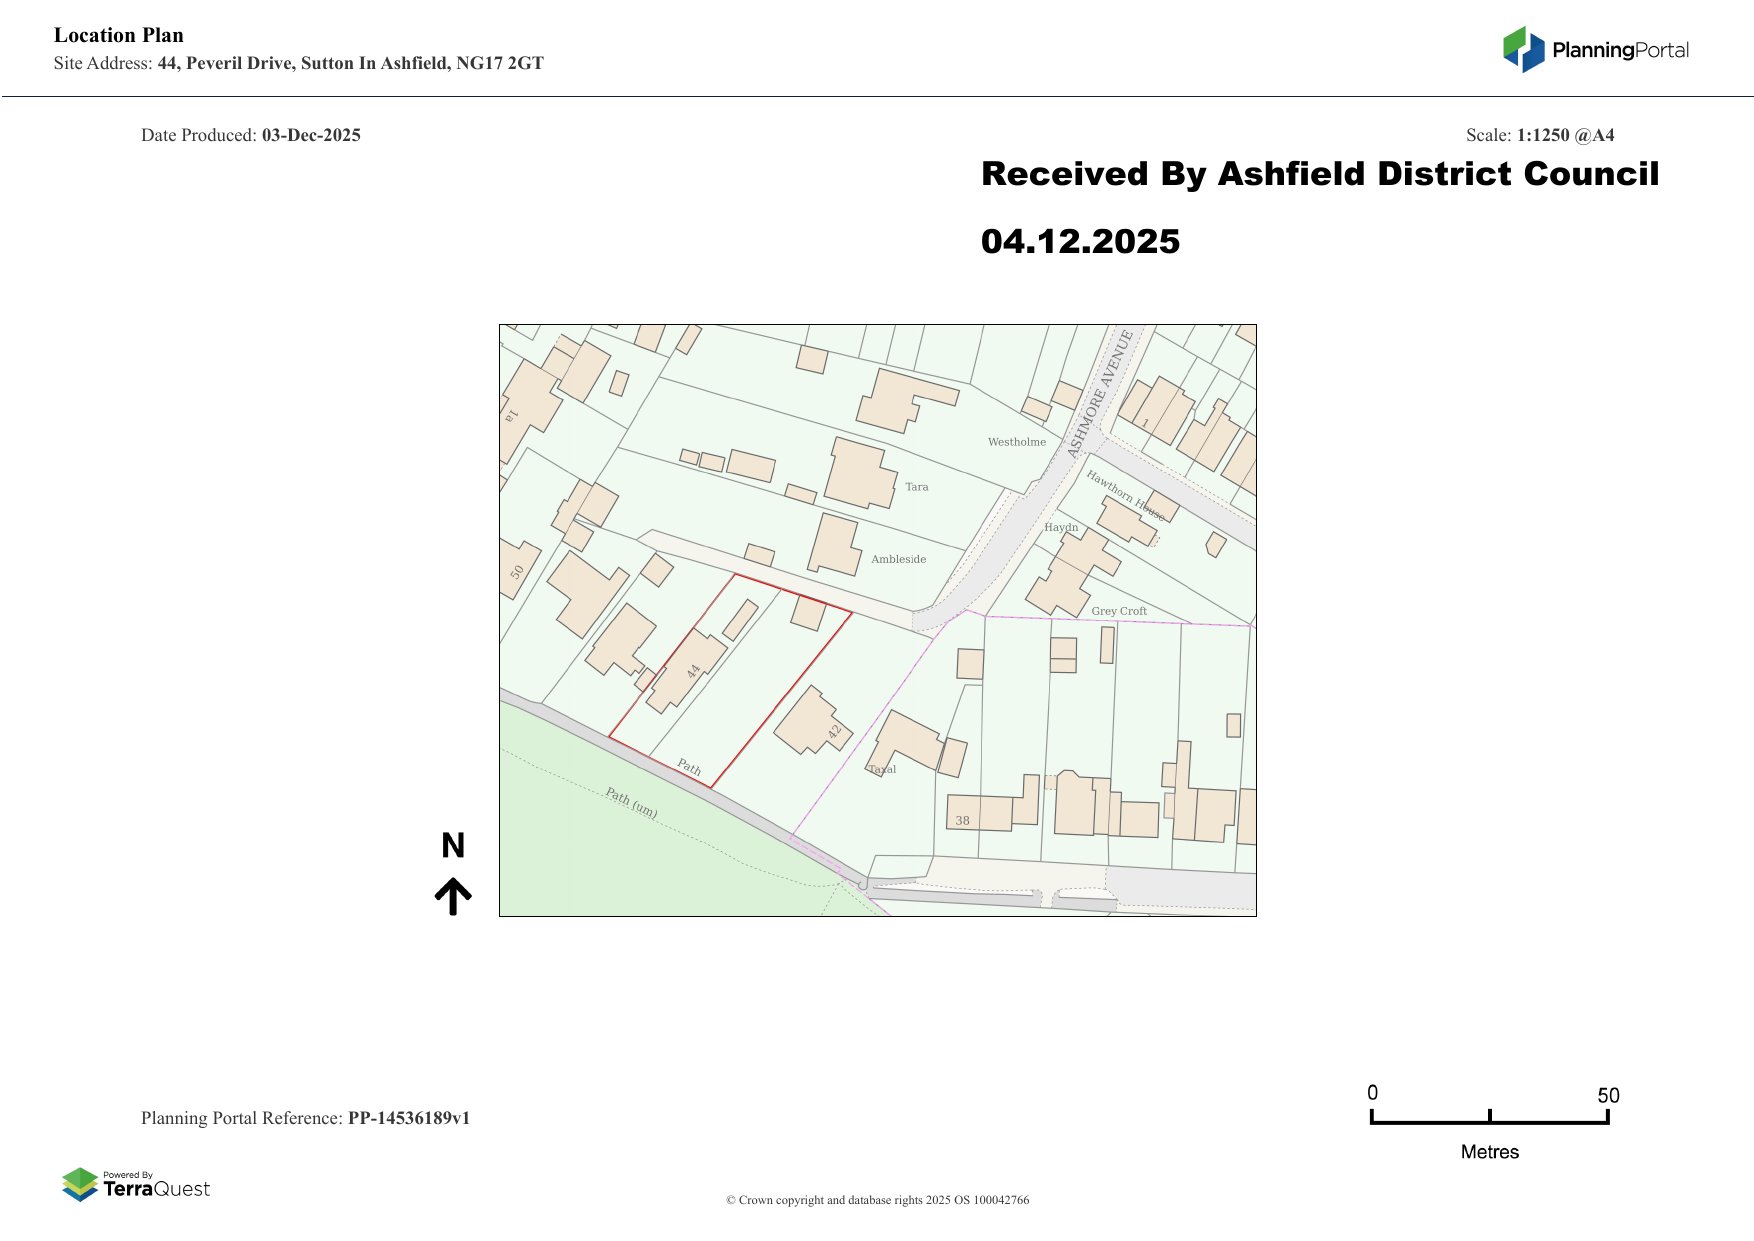
Task: Click the Metres scale bar label
Action: (x=1489, y=1152)
